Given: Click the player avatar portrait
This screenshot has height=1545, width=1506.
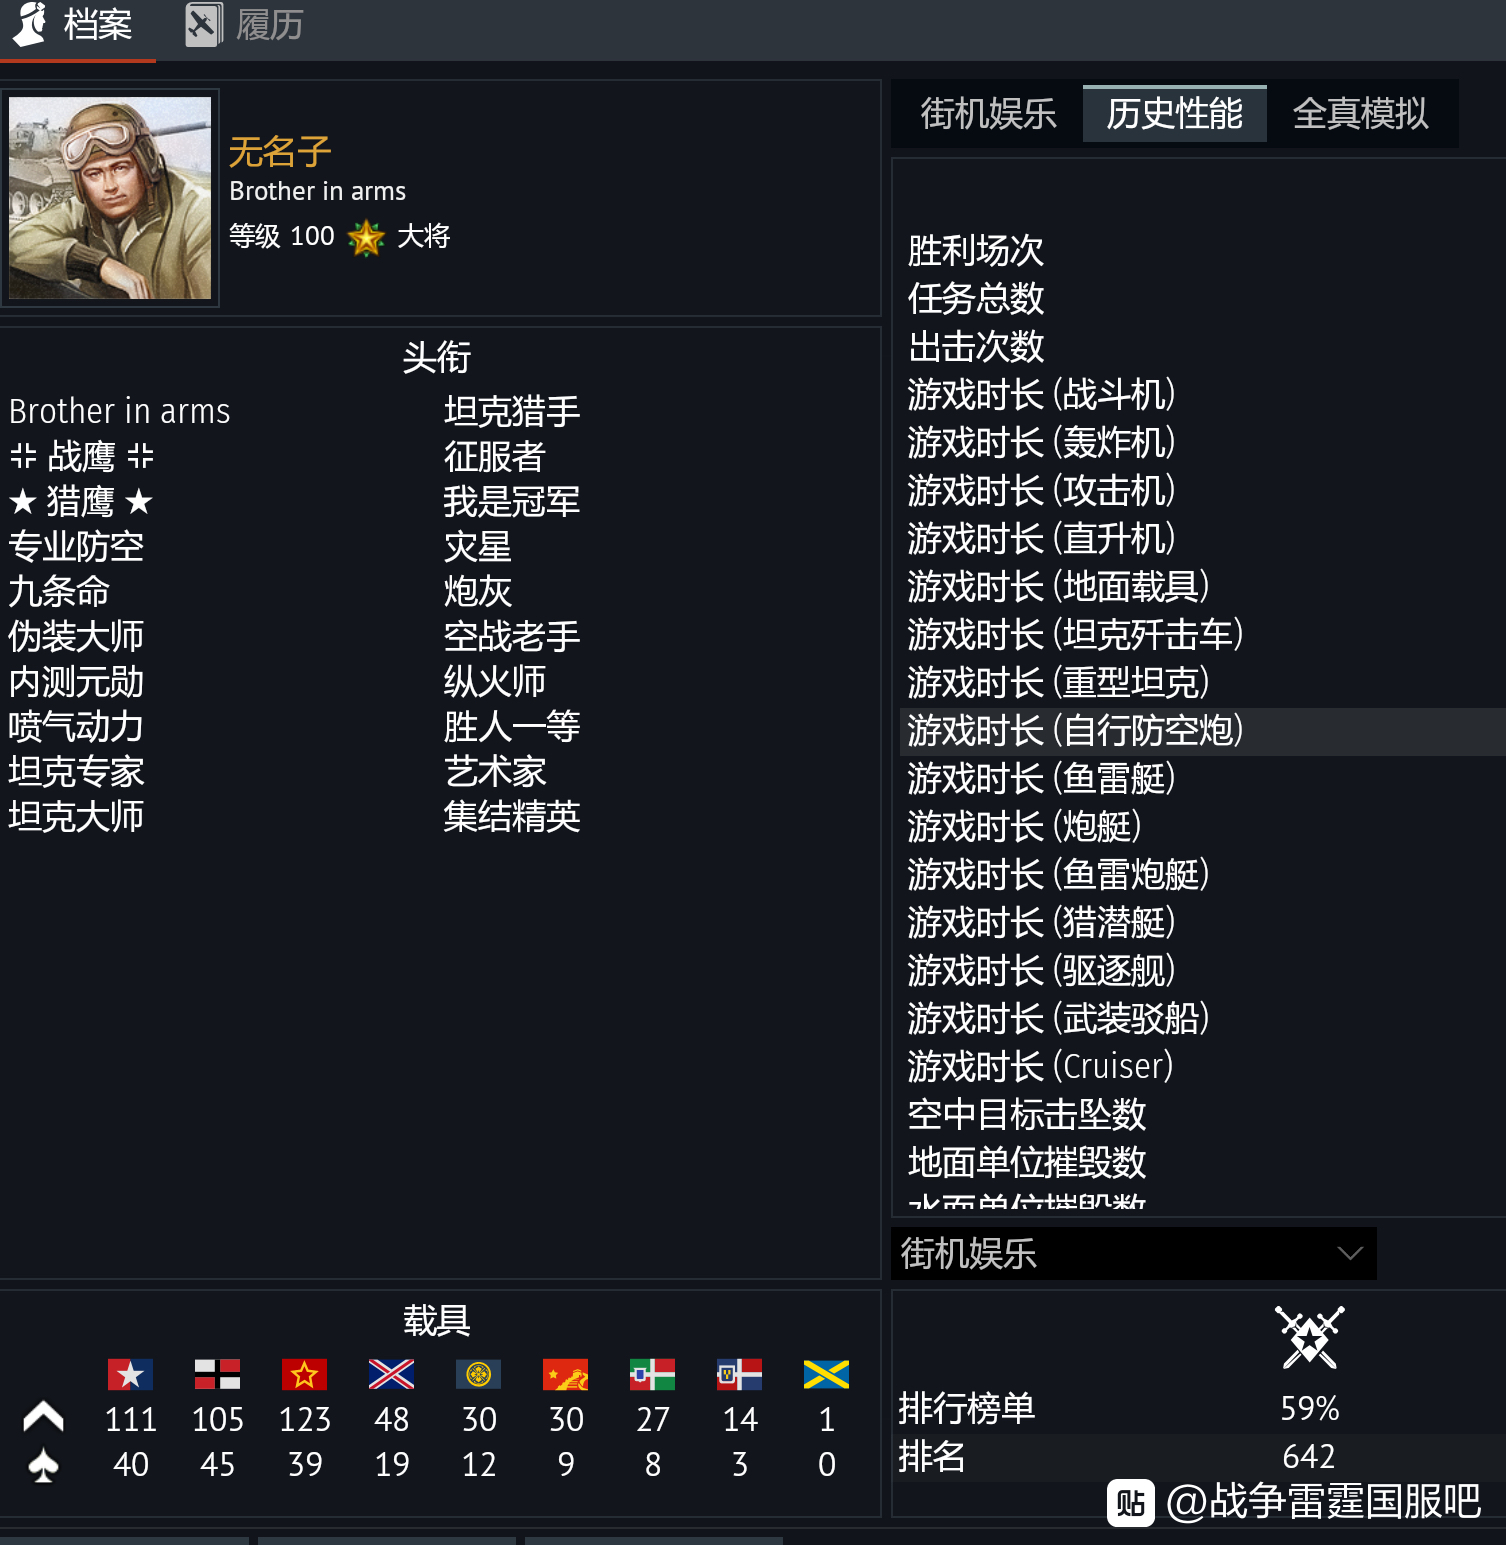Looking at the screenshot, I should click(110, 198).
